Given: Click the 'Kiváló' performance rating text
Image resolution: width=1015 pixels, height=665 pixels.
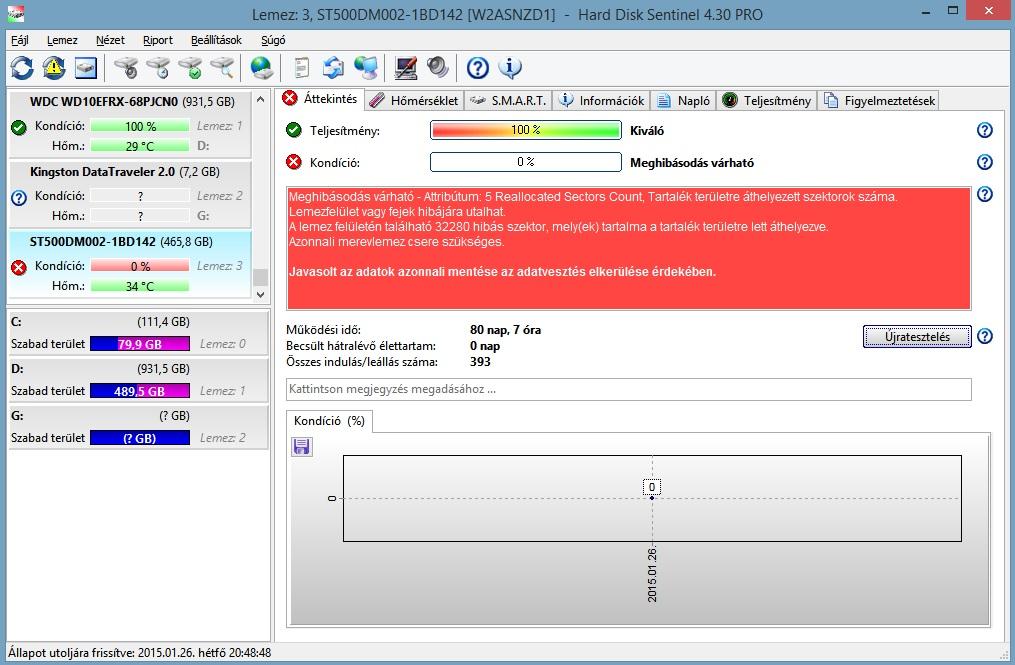Looking at the screenshot, I should (x=647, y=131).
